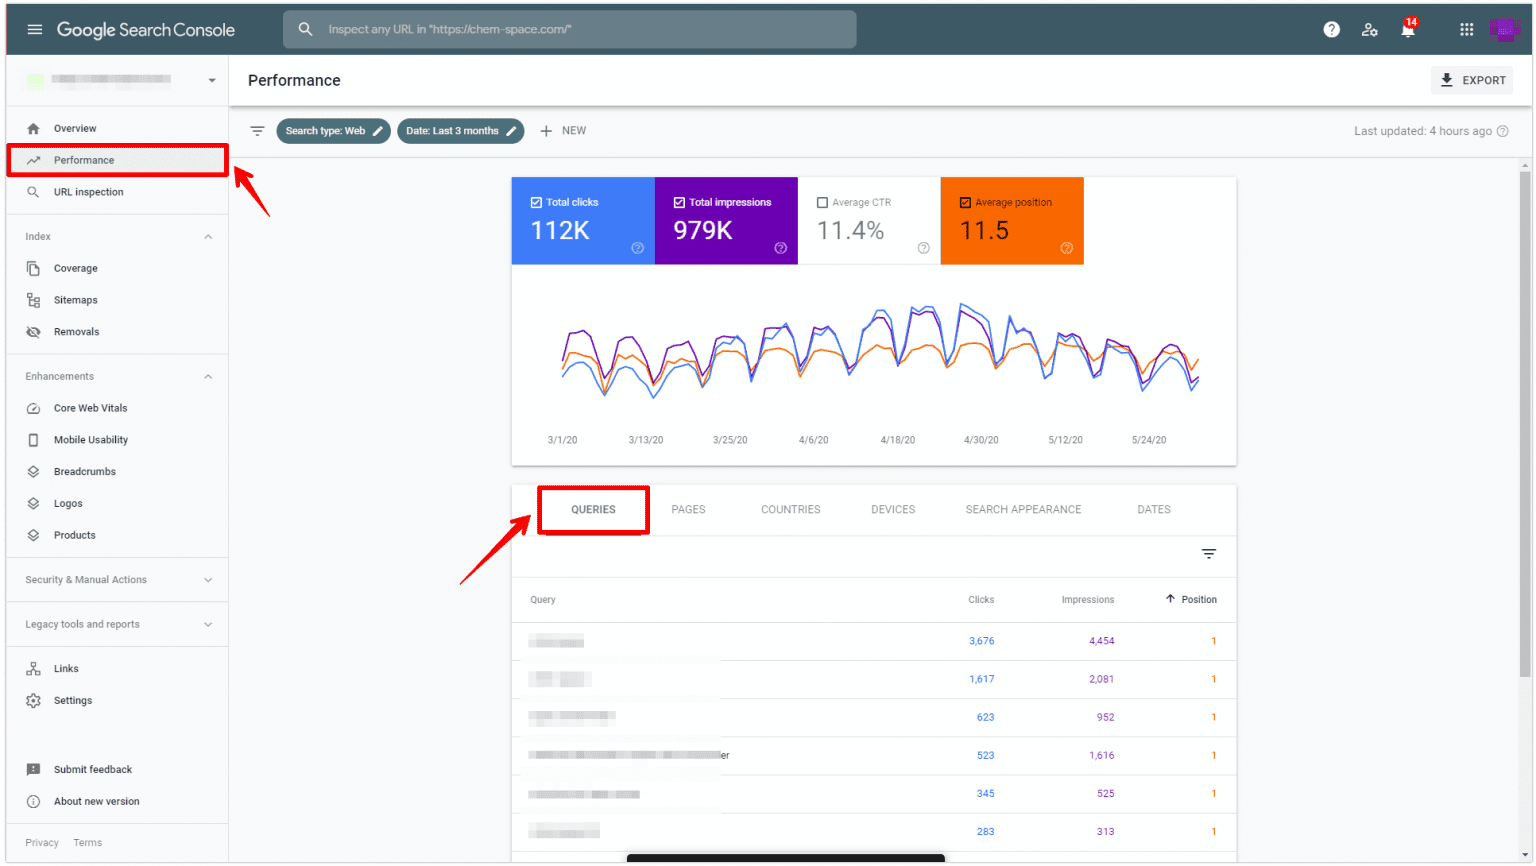Open About new version

[97, 802]
